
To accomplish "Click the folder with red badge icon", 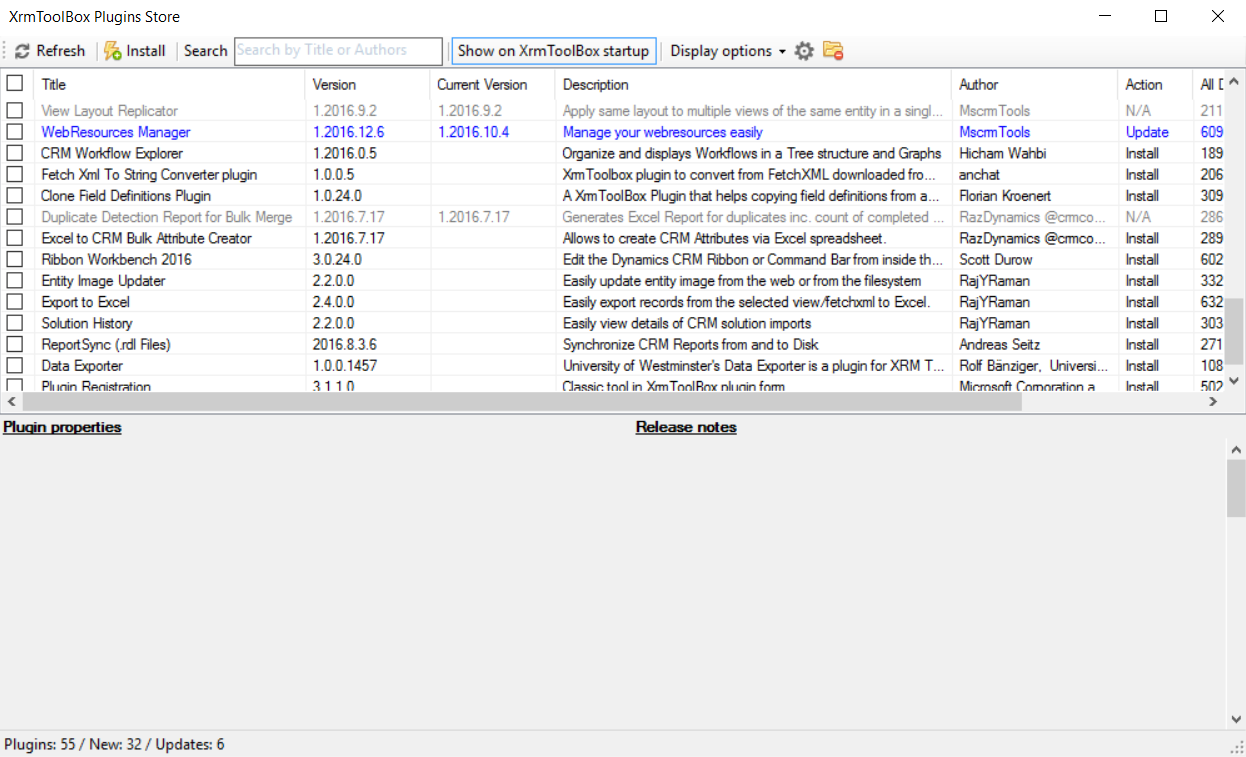I will pyautogui.click(x=833, y=51).
